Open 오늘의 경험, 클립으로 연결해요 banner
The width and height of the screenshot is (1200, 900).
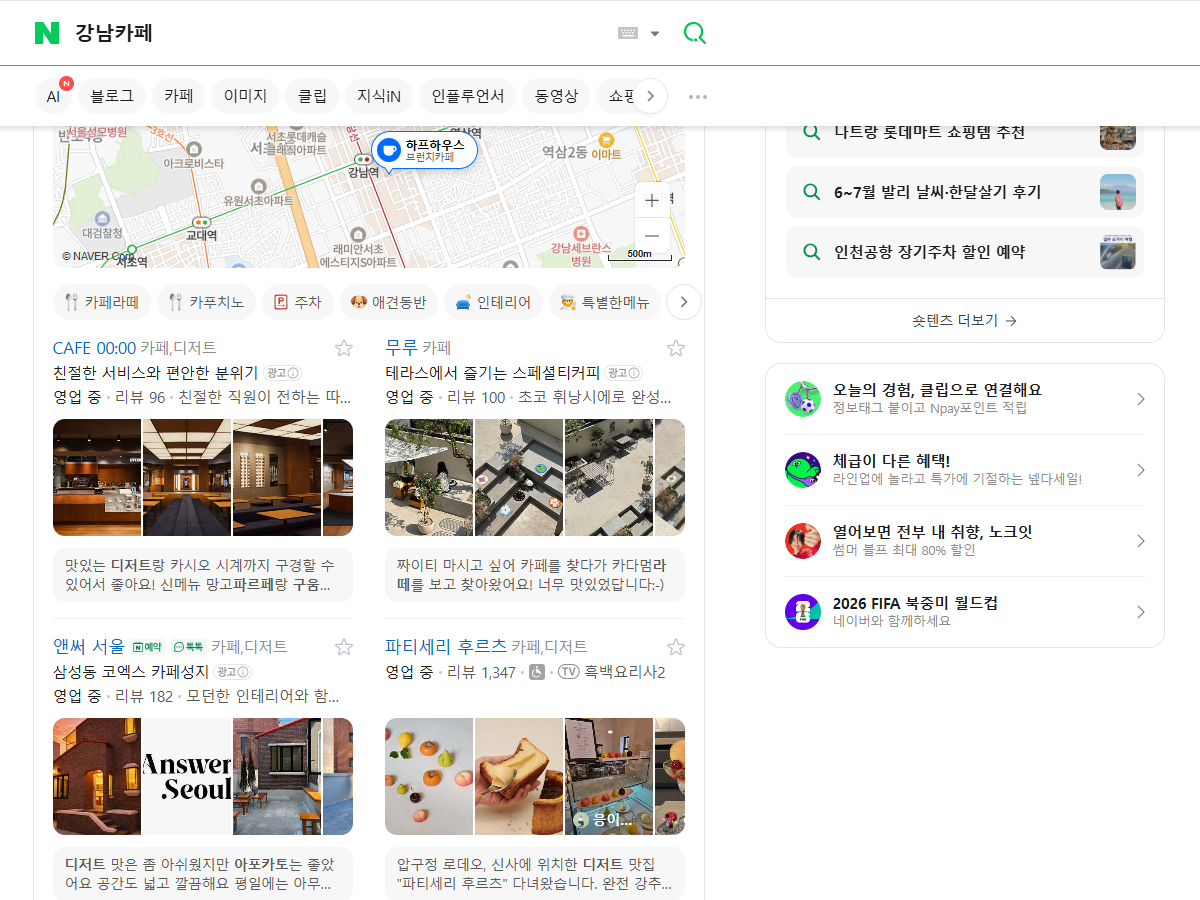965,399
